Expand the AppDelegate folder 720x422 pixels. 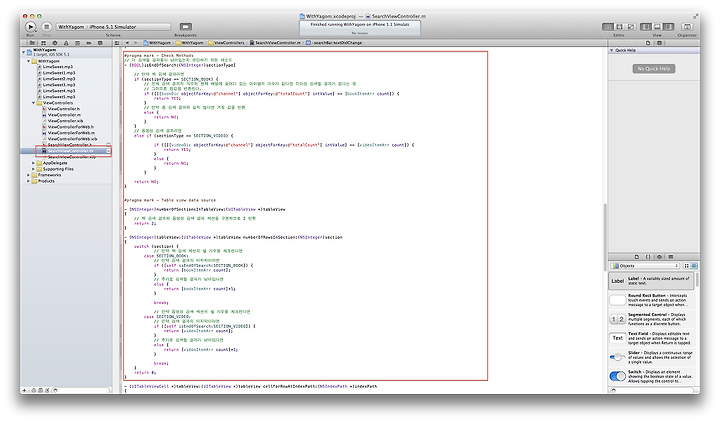coord(34,163)
